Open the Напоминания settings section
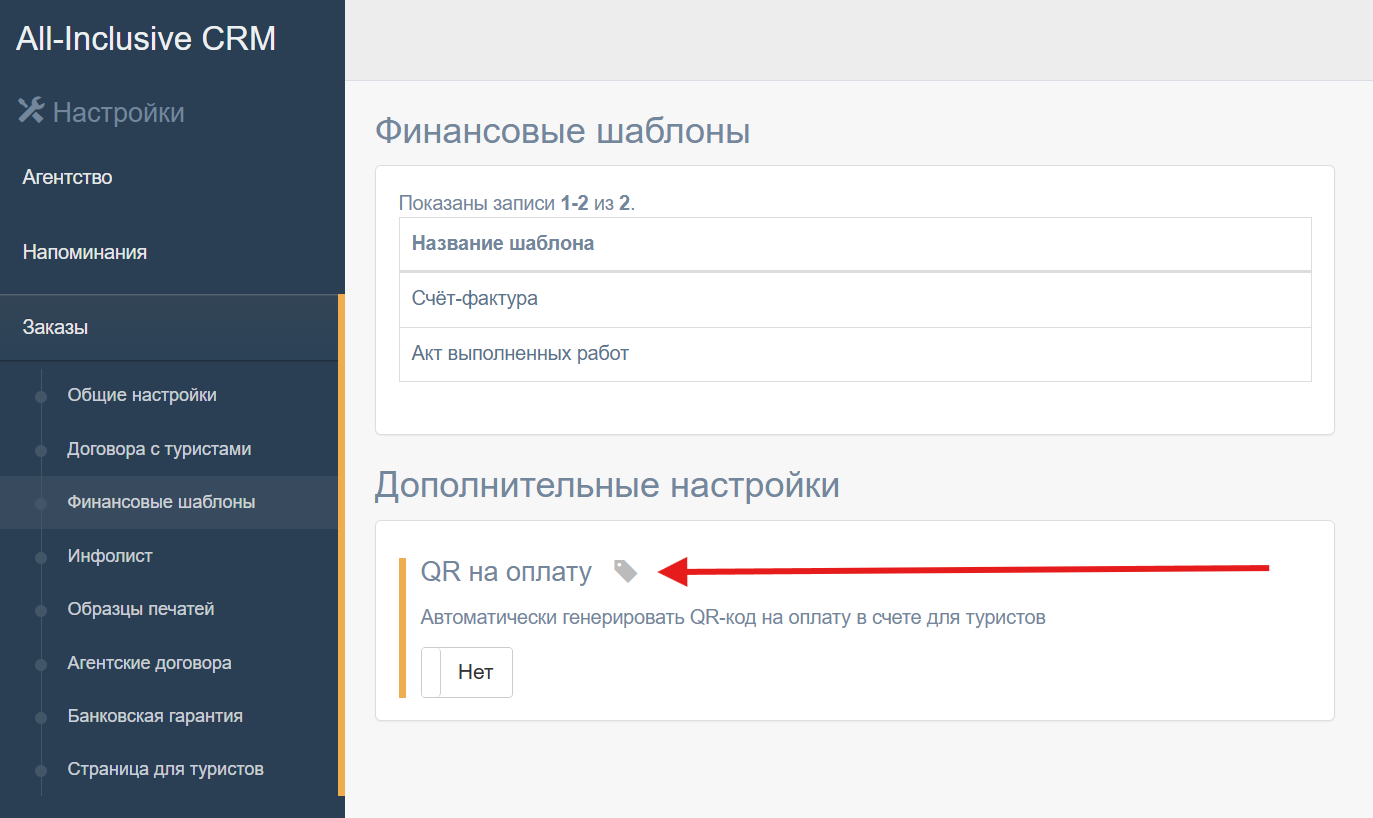 tap(85, 252)
